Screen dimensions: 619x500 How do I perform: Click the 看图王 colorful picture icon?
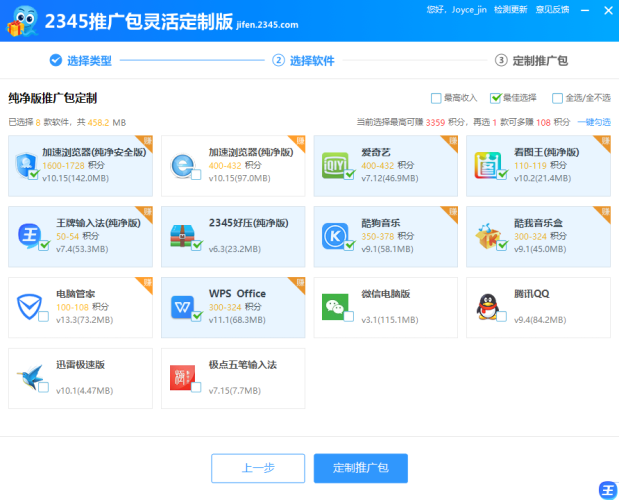pos(488,165)
